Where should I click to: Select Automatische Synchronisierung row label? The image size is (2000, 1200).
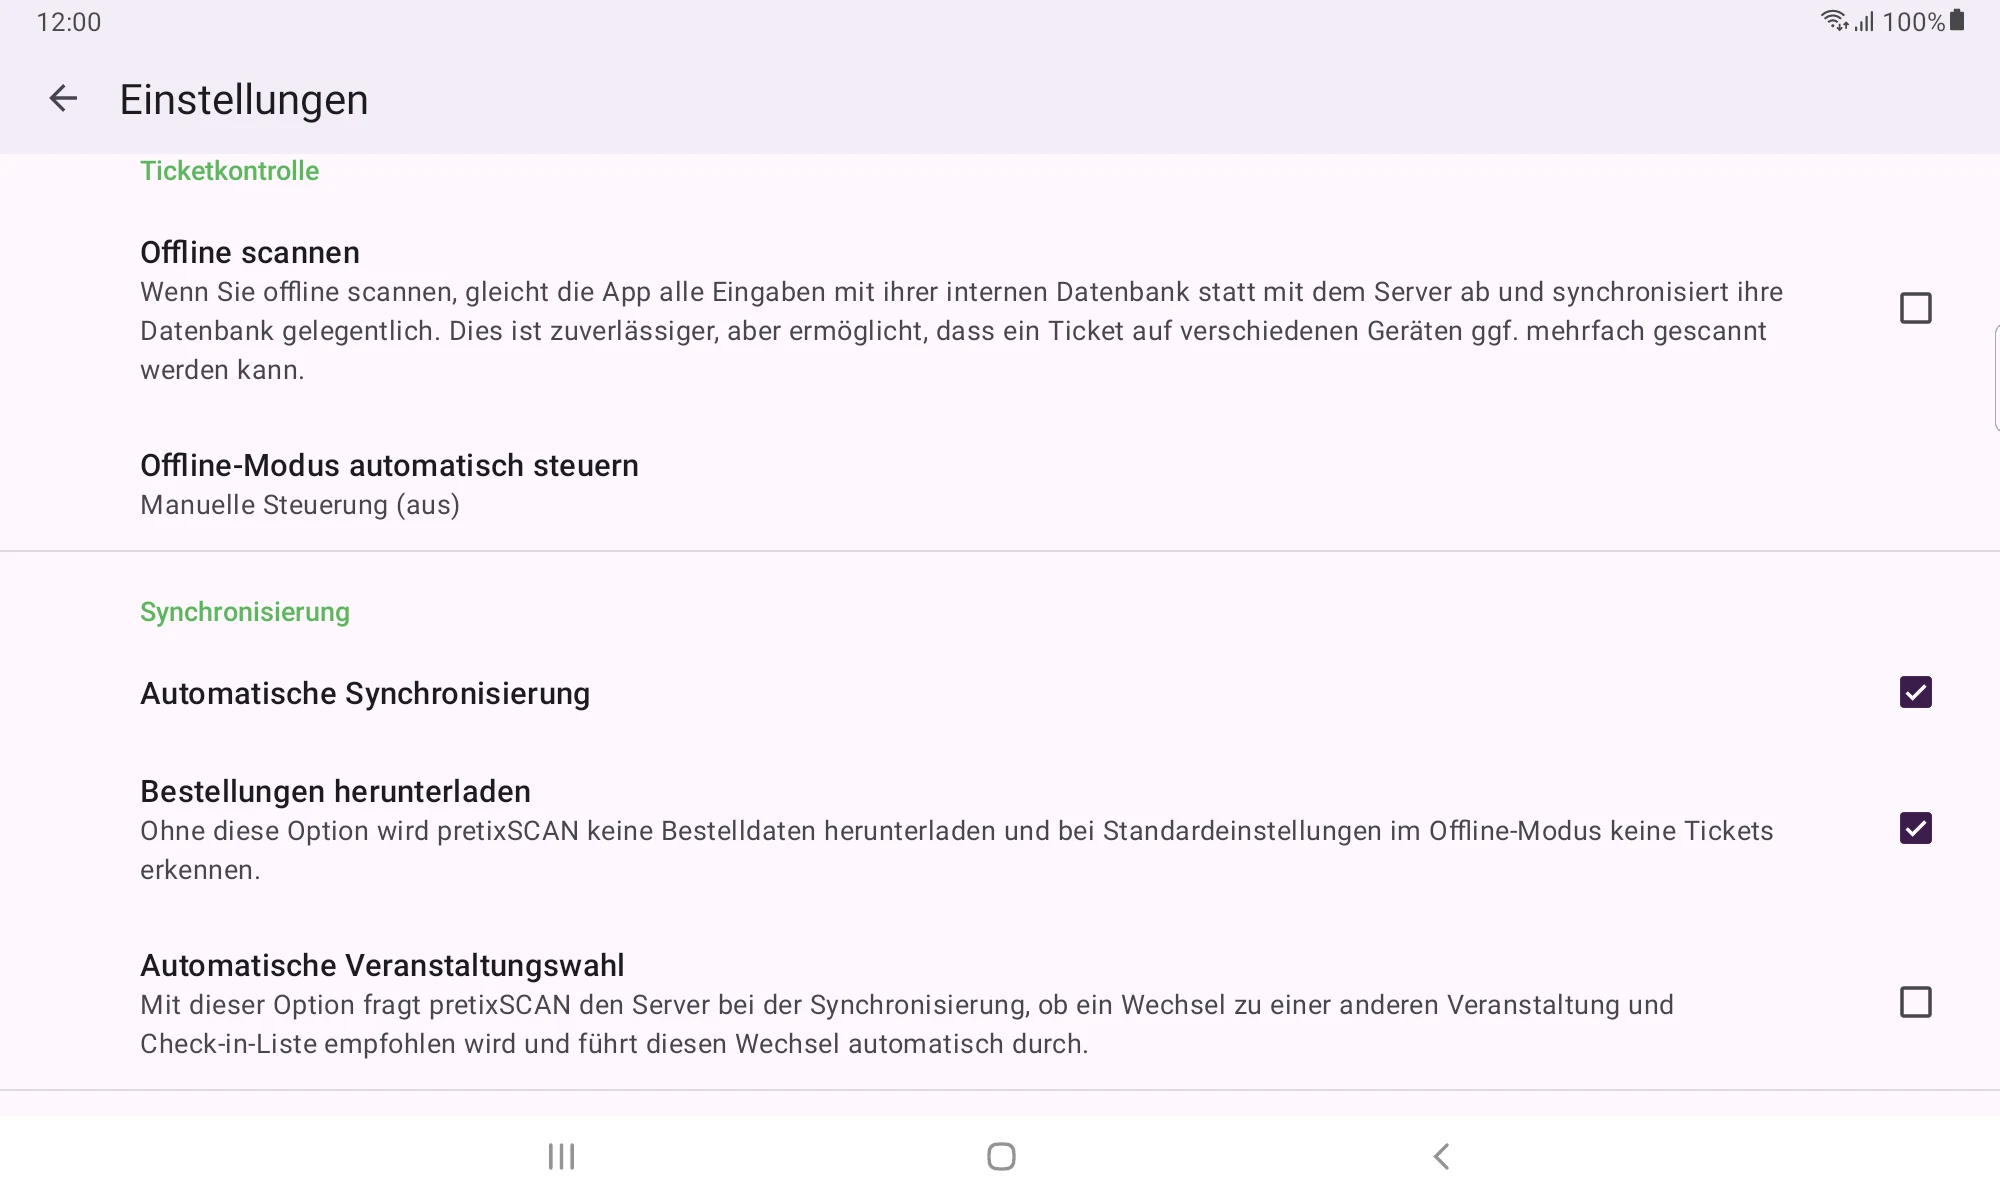click(x=365, y=694)
